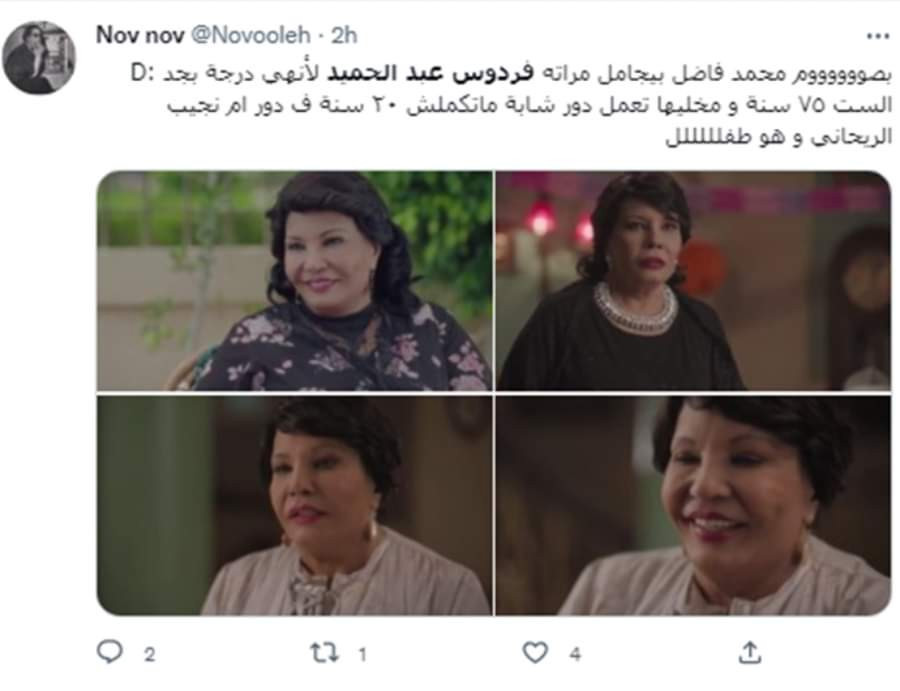Open the woman in floral blouse photo
Screen dimensions: 900x691
pyautogui.click(x=294, y=281)
